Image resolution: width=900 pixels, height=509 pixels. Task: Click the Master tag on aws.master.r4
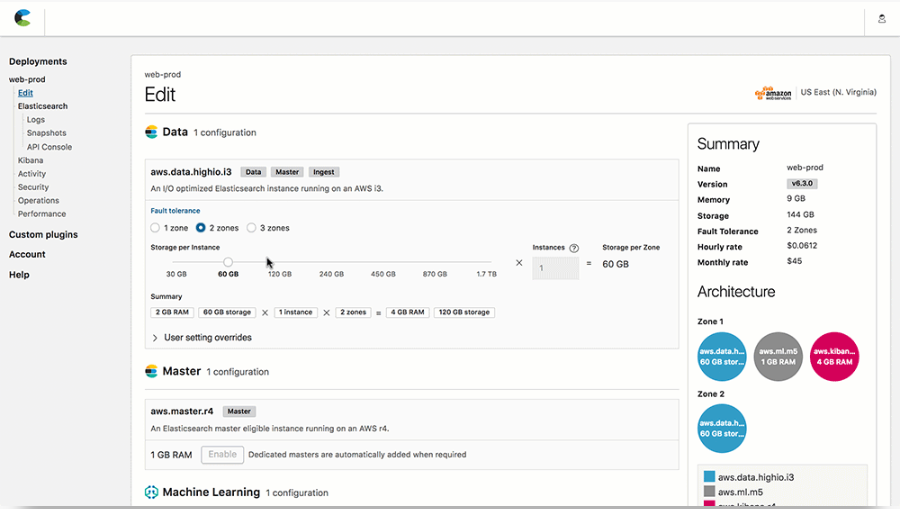(239, 411)
